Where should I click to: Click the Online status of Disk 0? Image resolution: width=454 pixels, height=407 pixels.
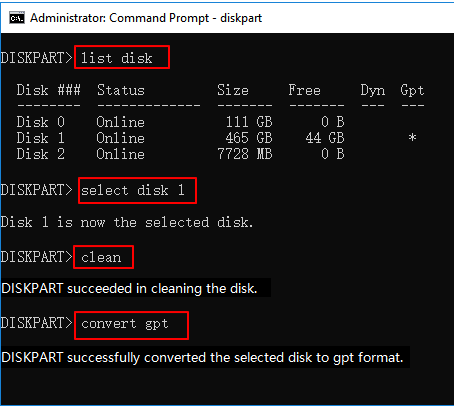[x=121, y=122]
